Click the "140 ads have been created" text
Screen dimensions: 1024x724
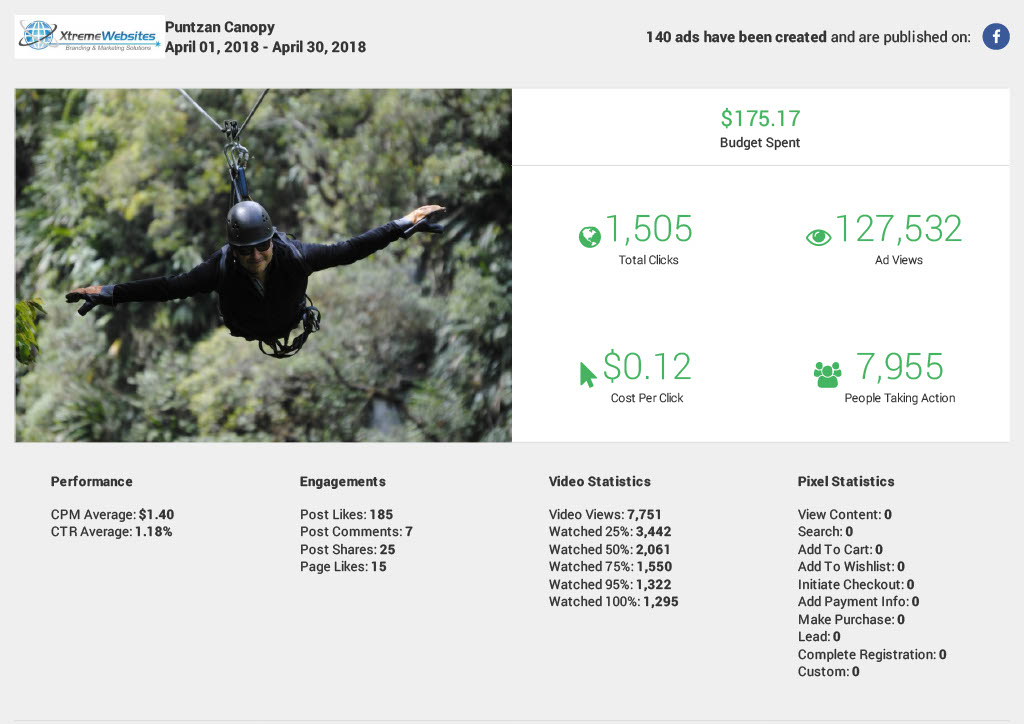point(736,37)
